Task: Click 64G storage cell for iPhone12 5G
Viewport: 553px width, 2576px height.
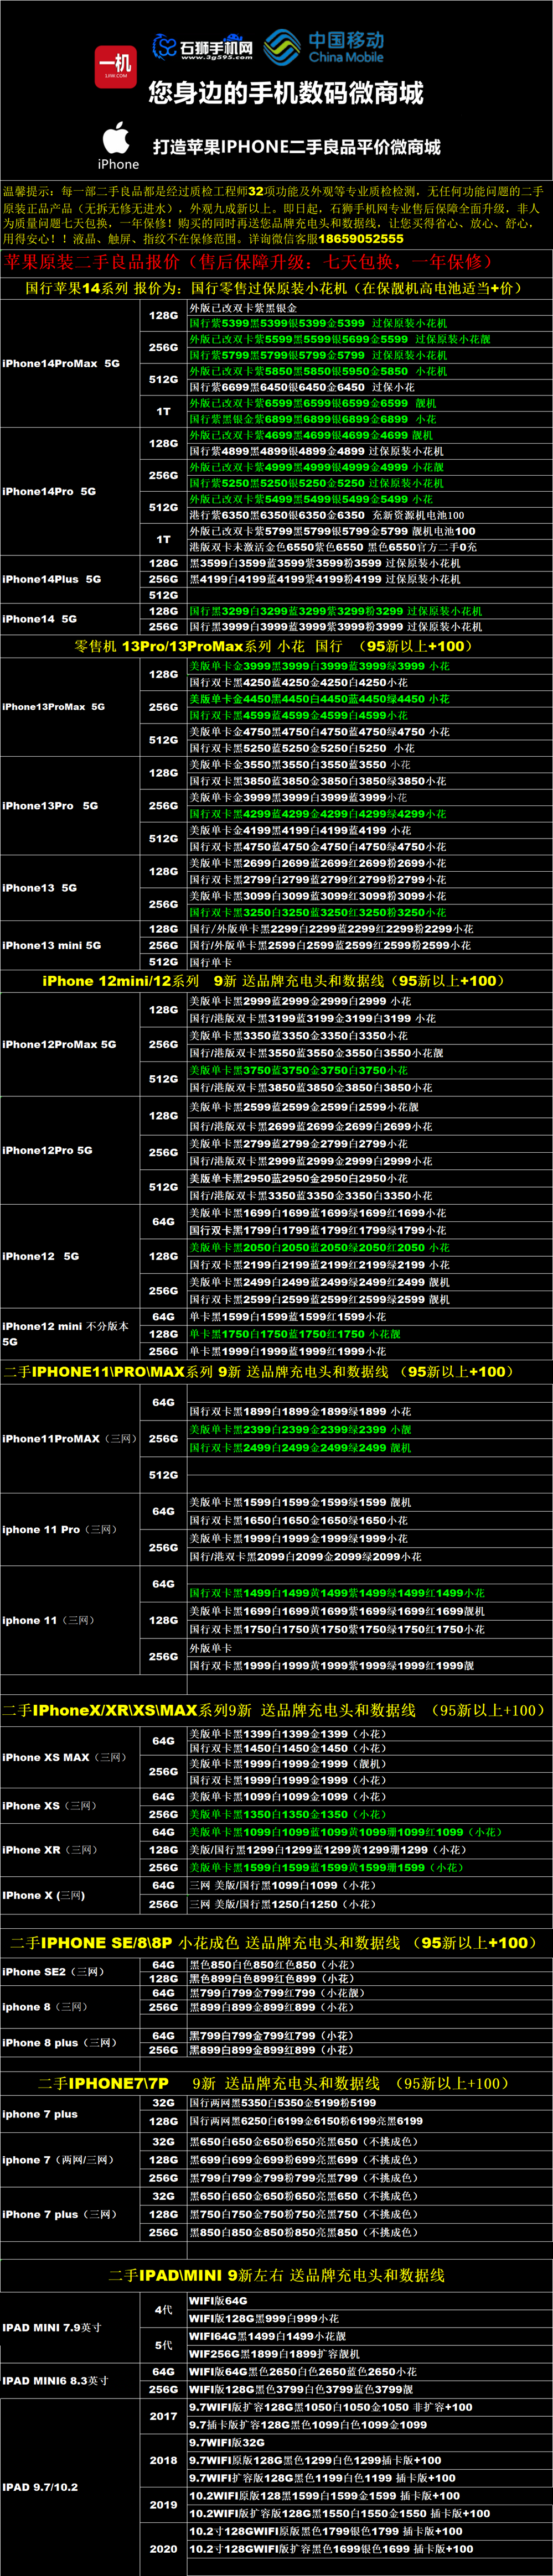Action: [x=163, y=1222]
